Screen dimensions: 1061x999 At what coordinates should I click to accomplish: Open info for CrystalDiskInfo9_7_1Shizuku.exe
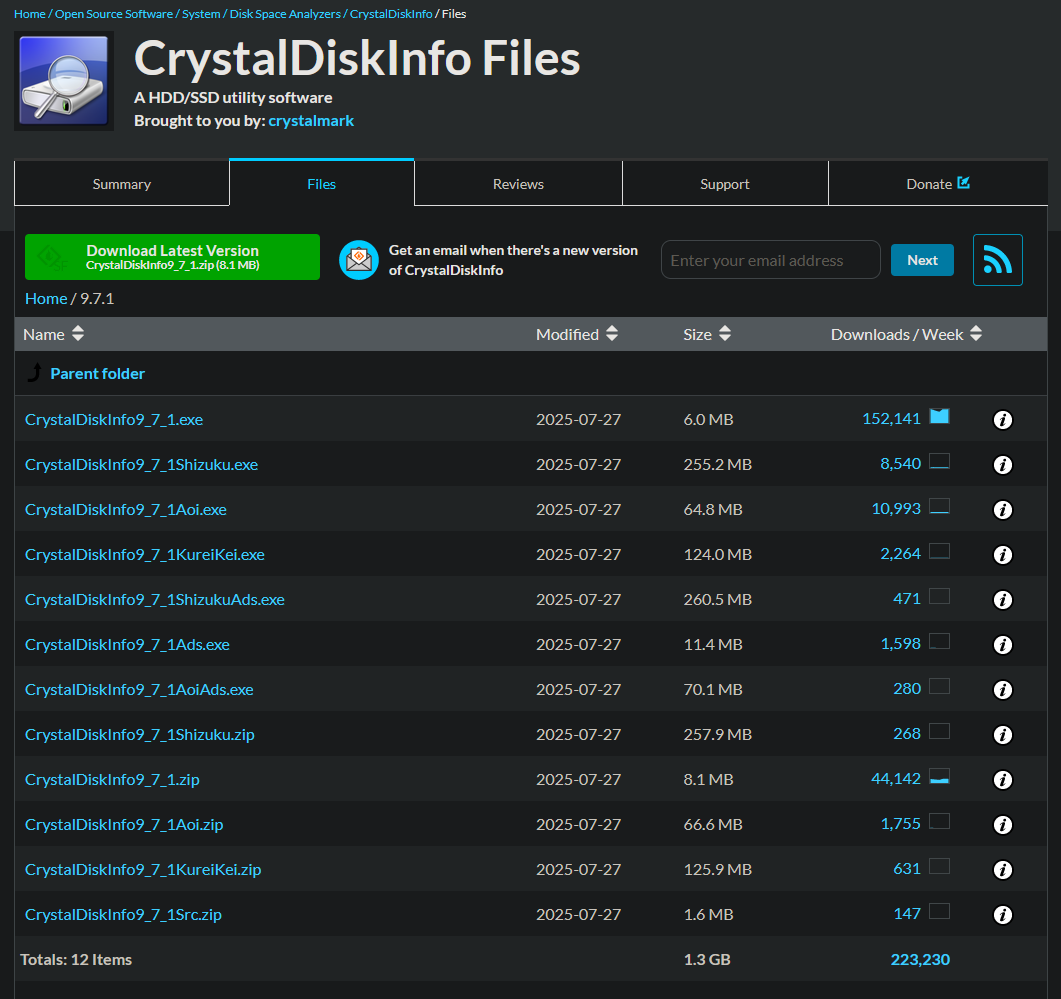(1002, 465)
